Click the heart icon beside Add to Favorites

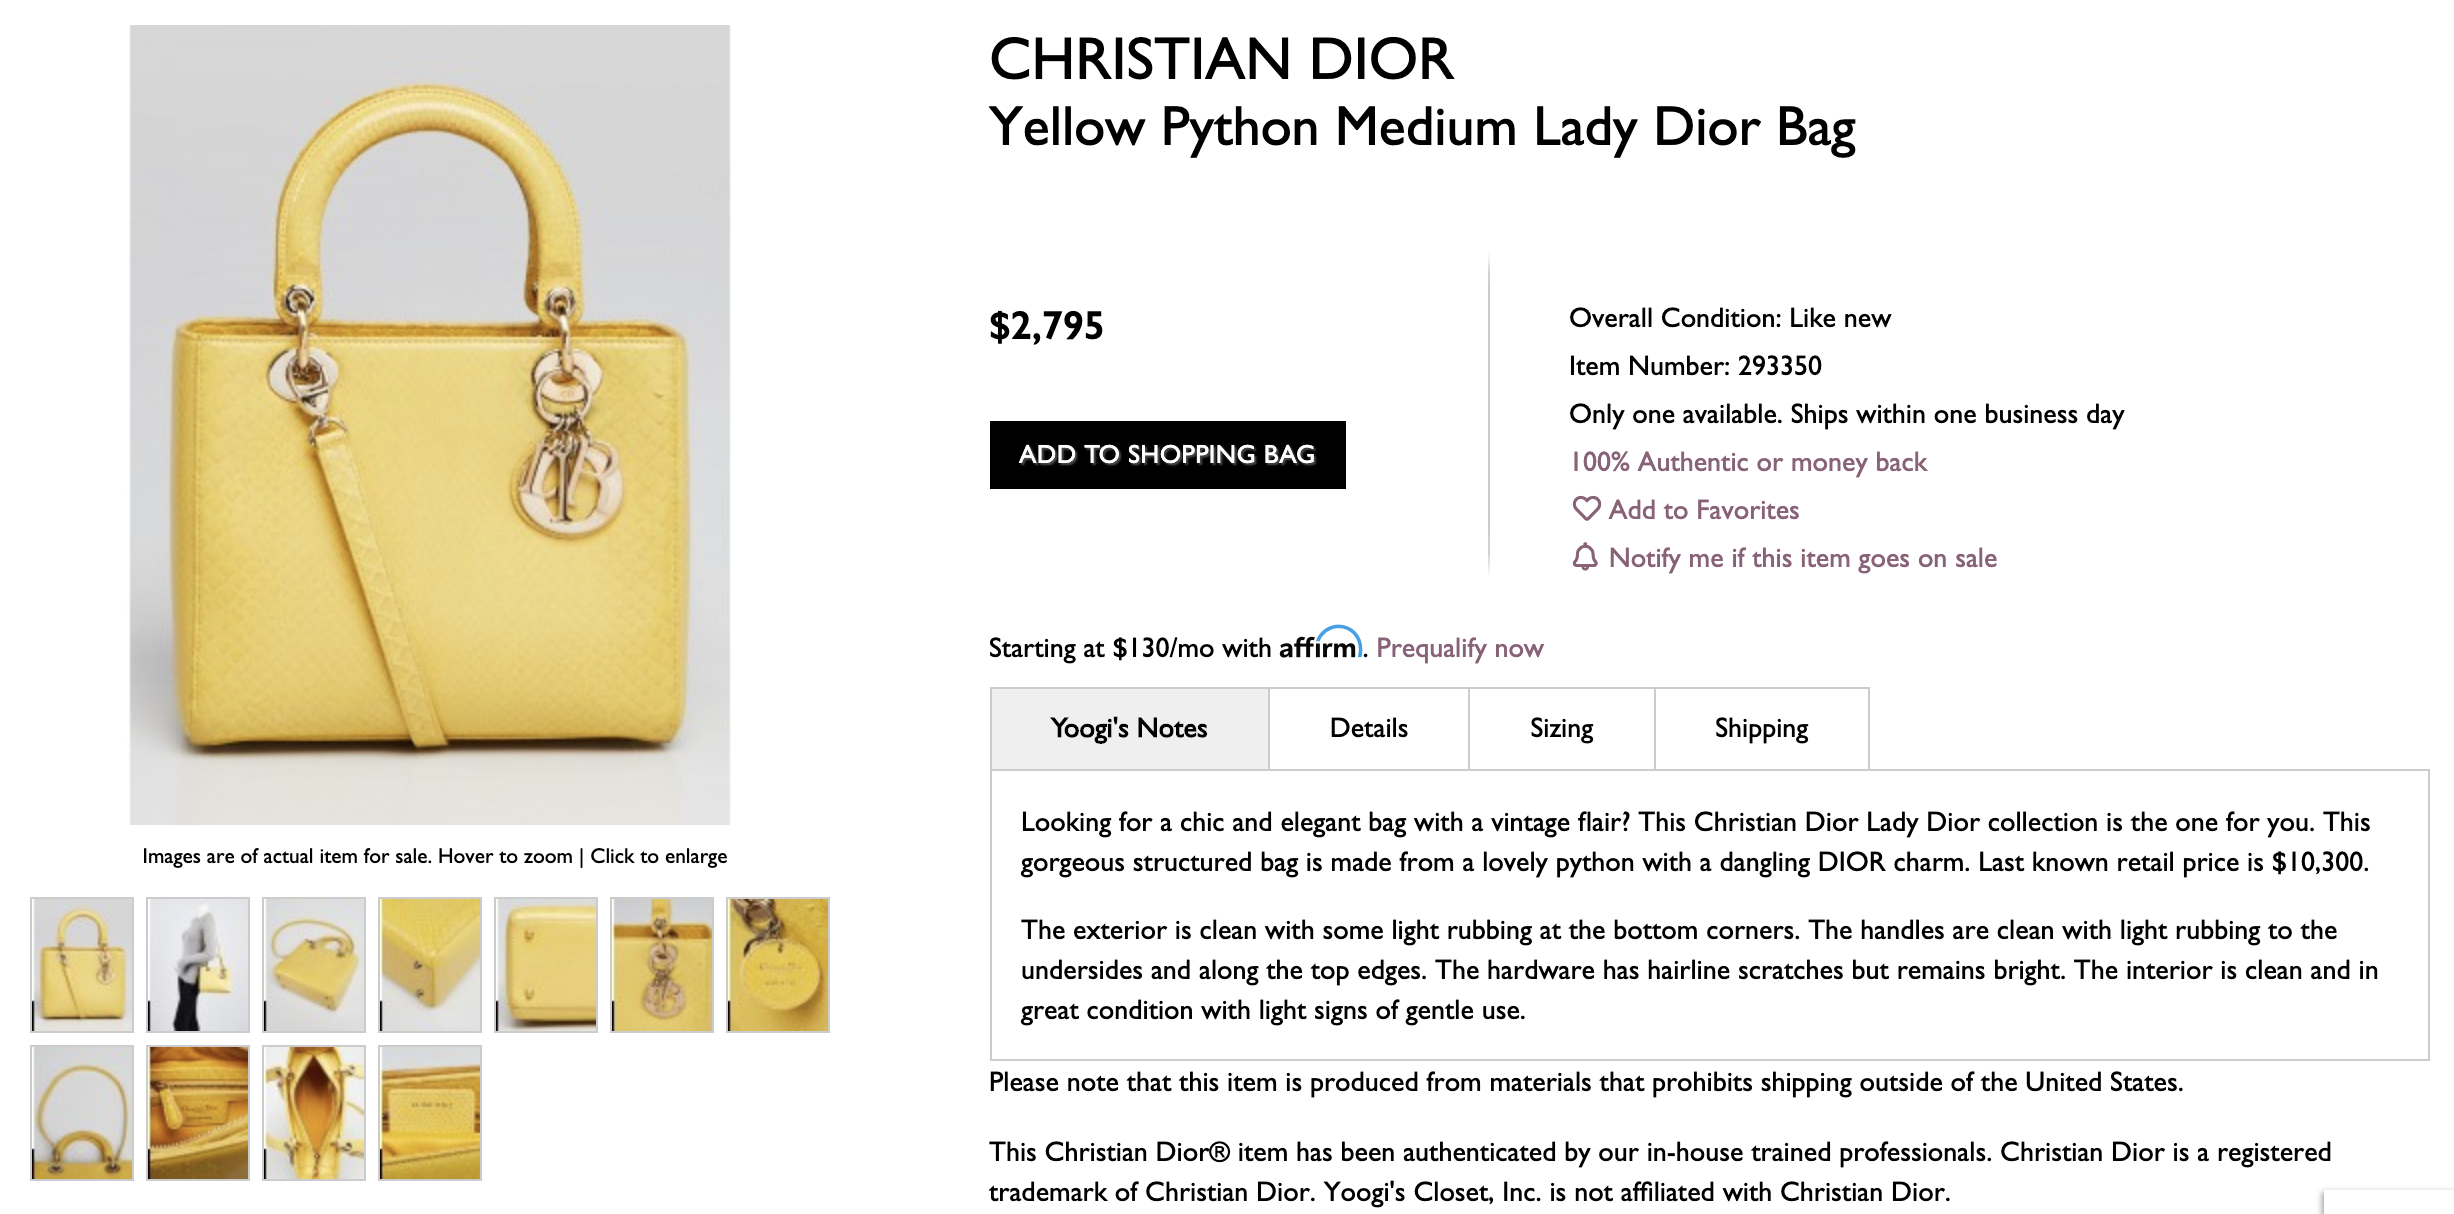pos(1586,509)
